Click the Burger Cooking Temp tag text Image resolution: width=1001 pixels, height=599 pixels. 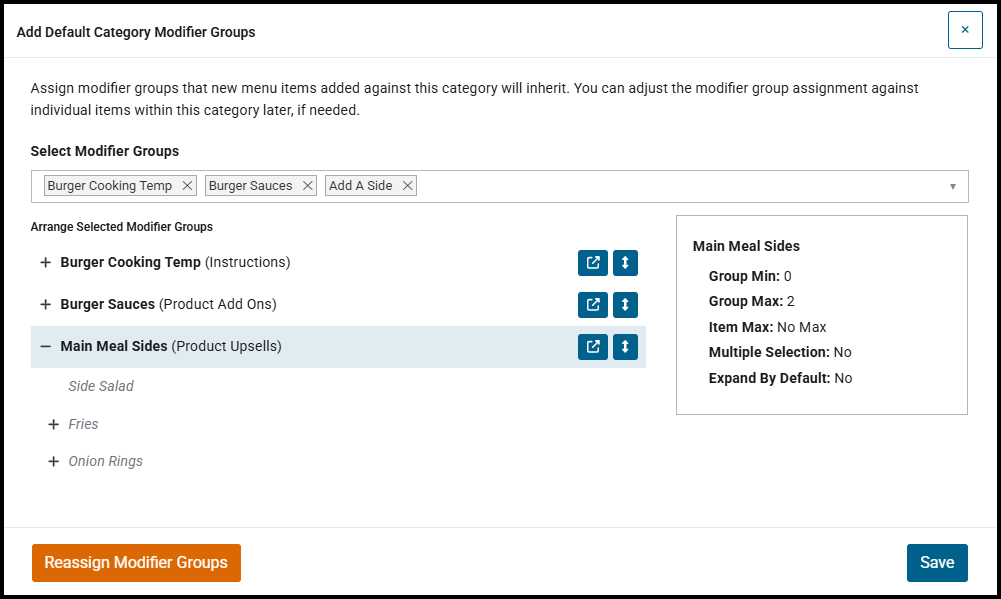pyautogui.click(x=110, y=186)
